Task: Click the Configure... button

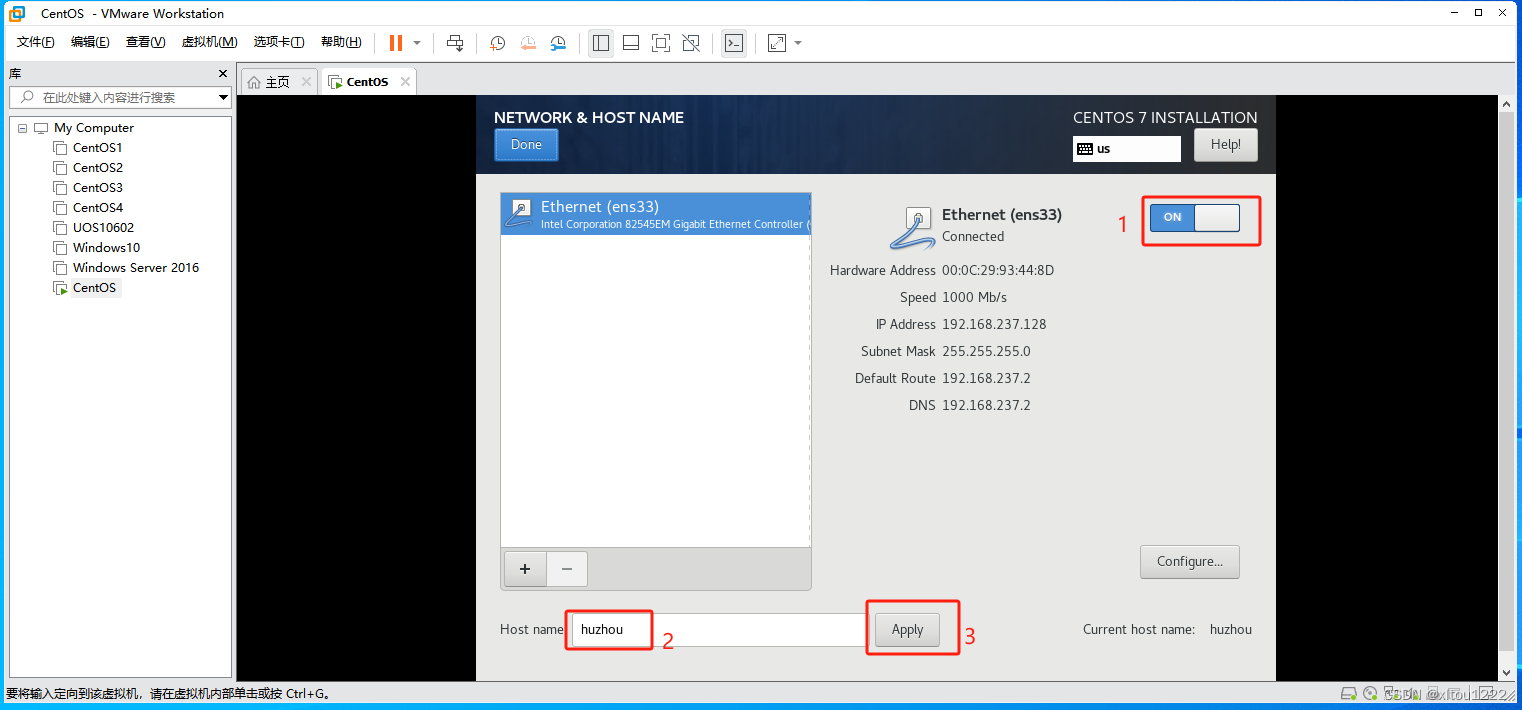Action: coord(1190,562)
